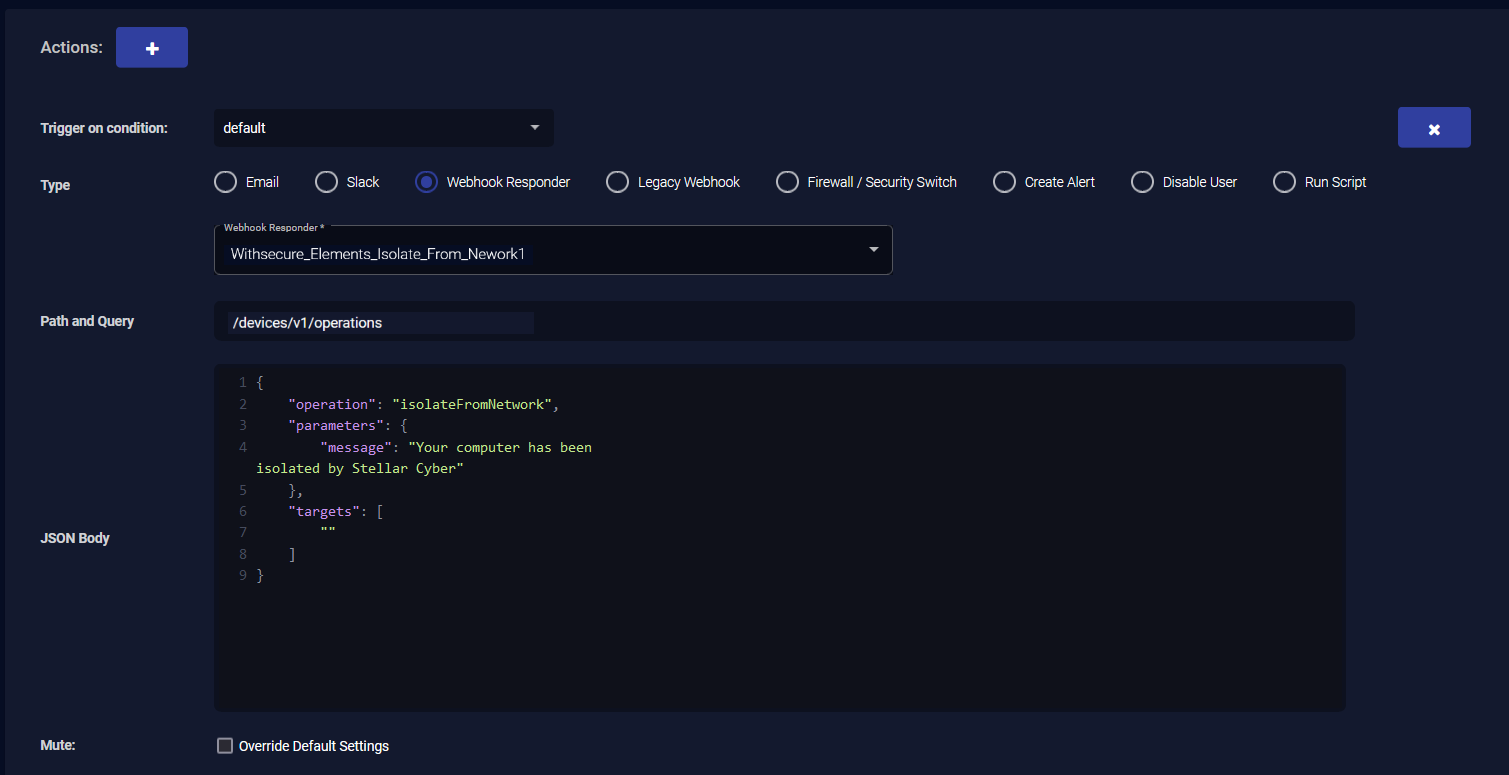Click the "message" key in JSON
Viewport: 1509px width, 775px height.
point(357,447)
